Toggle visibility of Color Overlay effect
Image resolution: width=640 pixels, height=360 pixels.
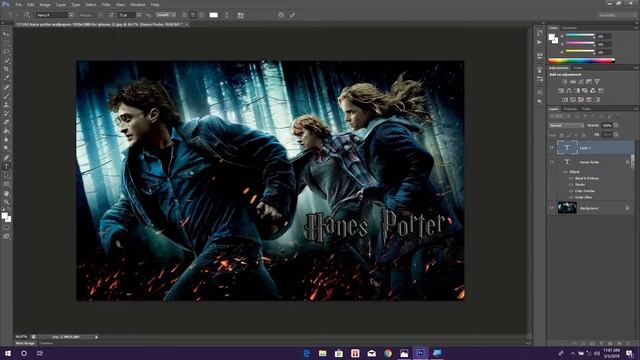tap(571, 191)
